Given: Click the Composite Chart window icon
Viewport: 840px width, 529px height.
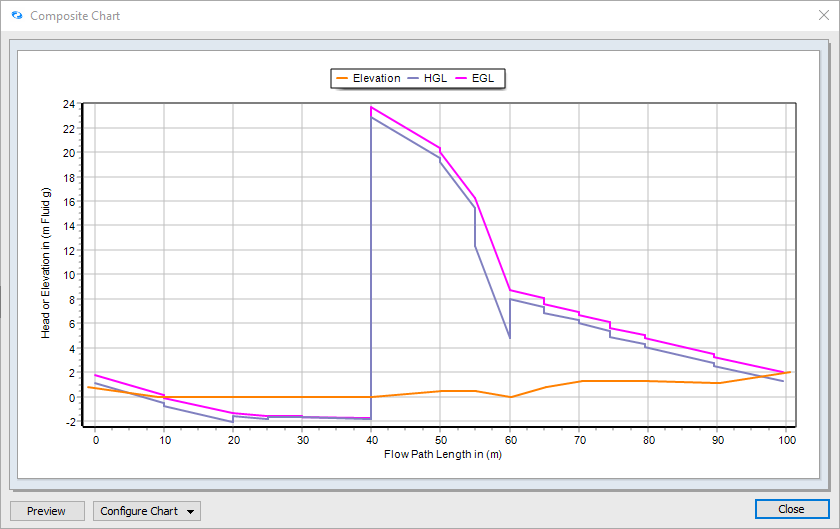Looking at the screenshot, I should click(x=16, y=16).
